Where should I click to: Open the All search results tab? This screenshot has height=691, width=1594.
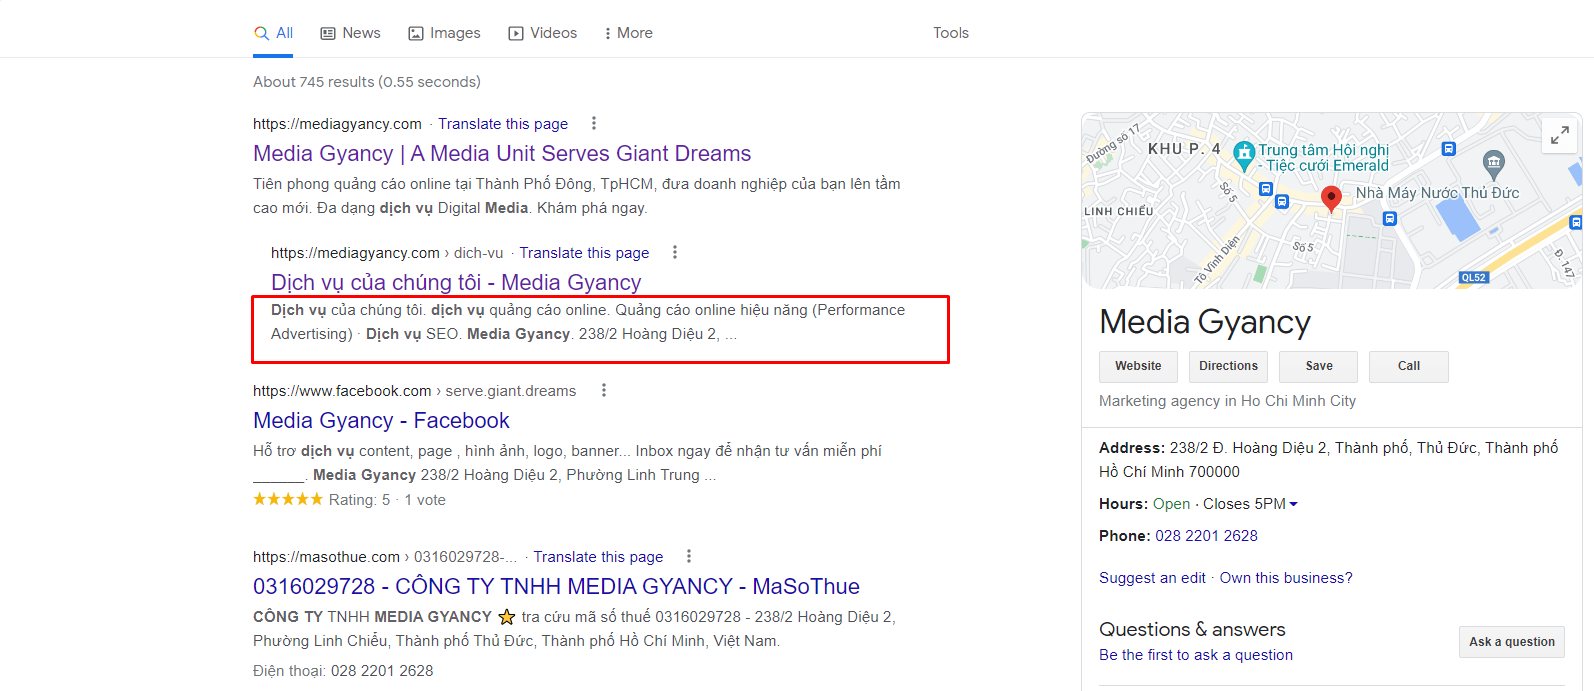273,33
